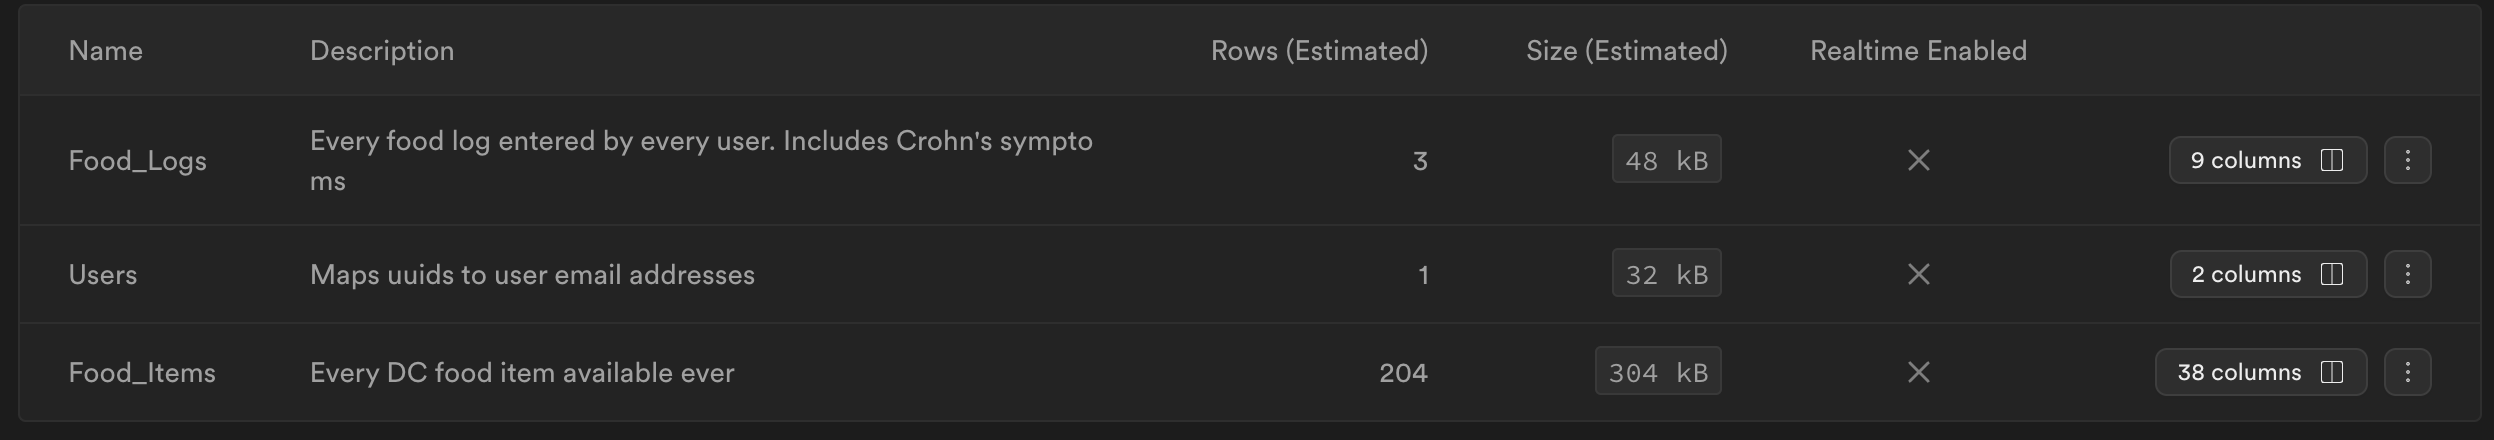
Task: Click the 304 kB size badge
Action: coord(1658,372)
